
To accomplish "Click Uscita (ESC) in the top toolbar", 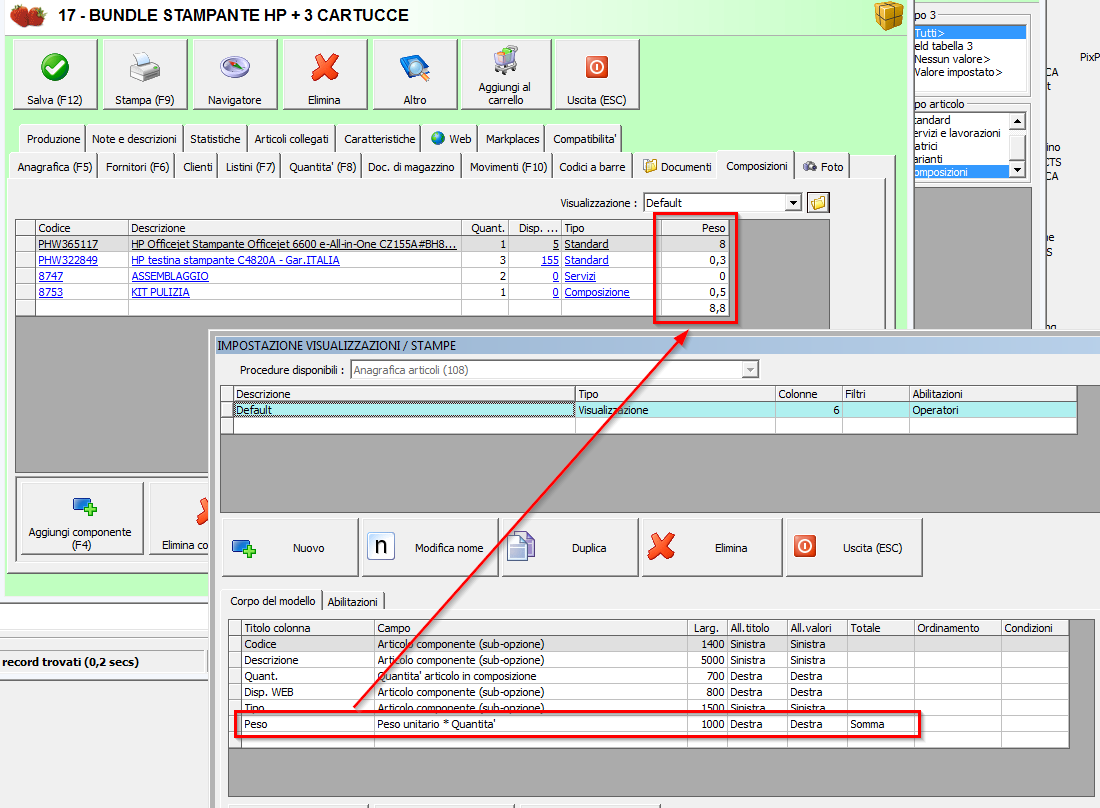I will pos(596,74).
